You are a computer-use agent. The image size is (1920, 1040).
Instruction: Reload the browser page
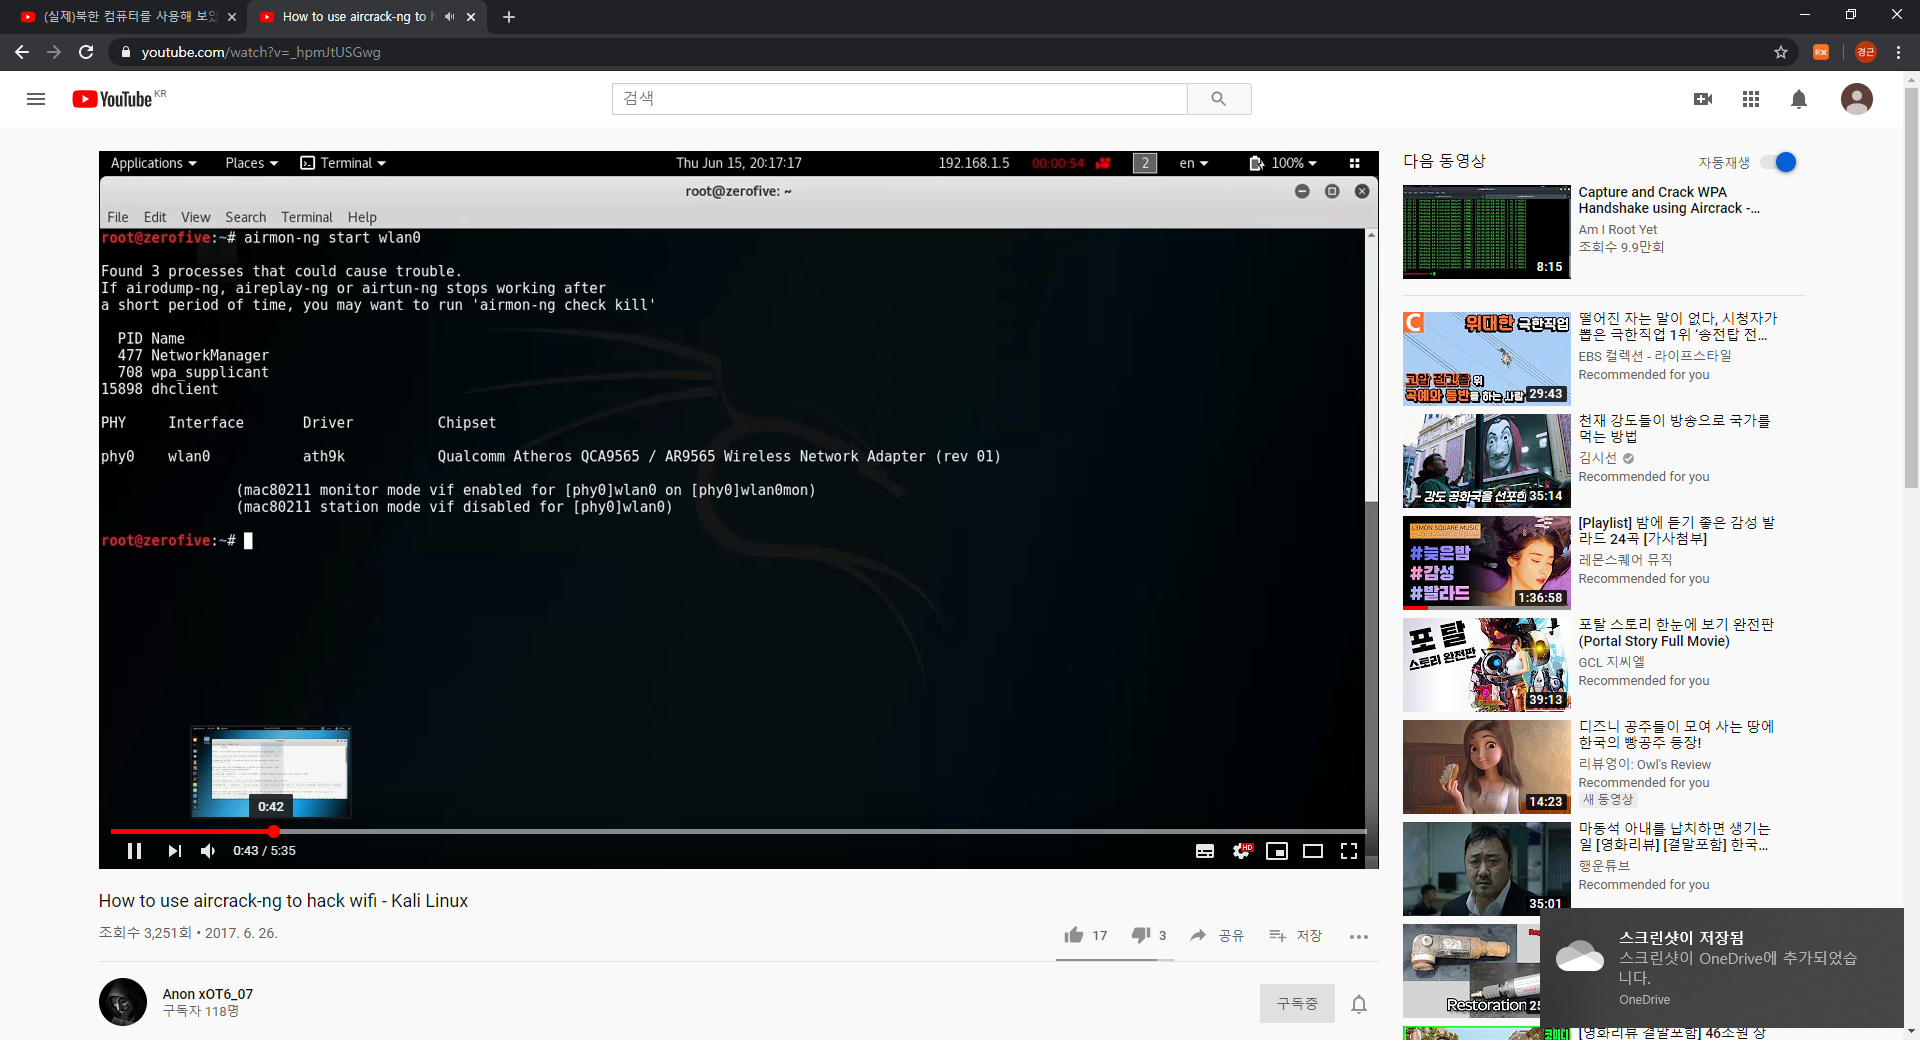86,52
